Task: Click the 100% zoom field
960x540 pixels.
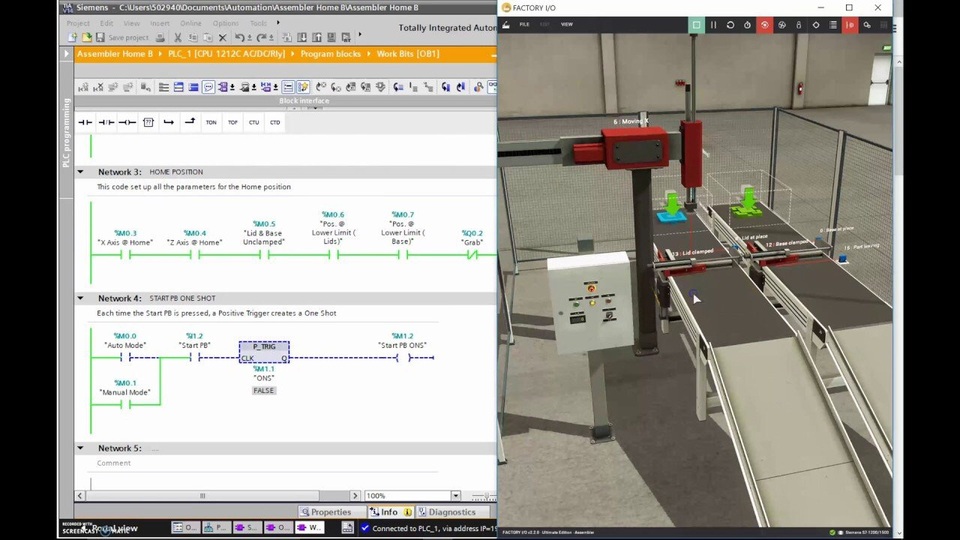Action: pos(407,496)
